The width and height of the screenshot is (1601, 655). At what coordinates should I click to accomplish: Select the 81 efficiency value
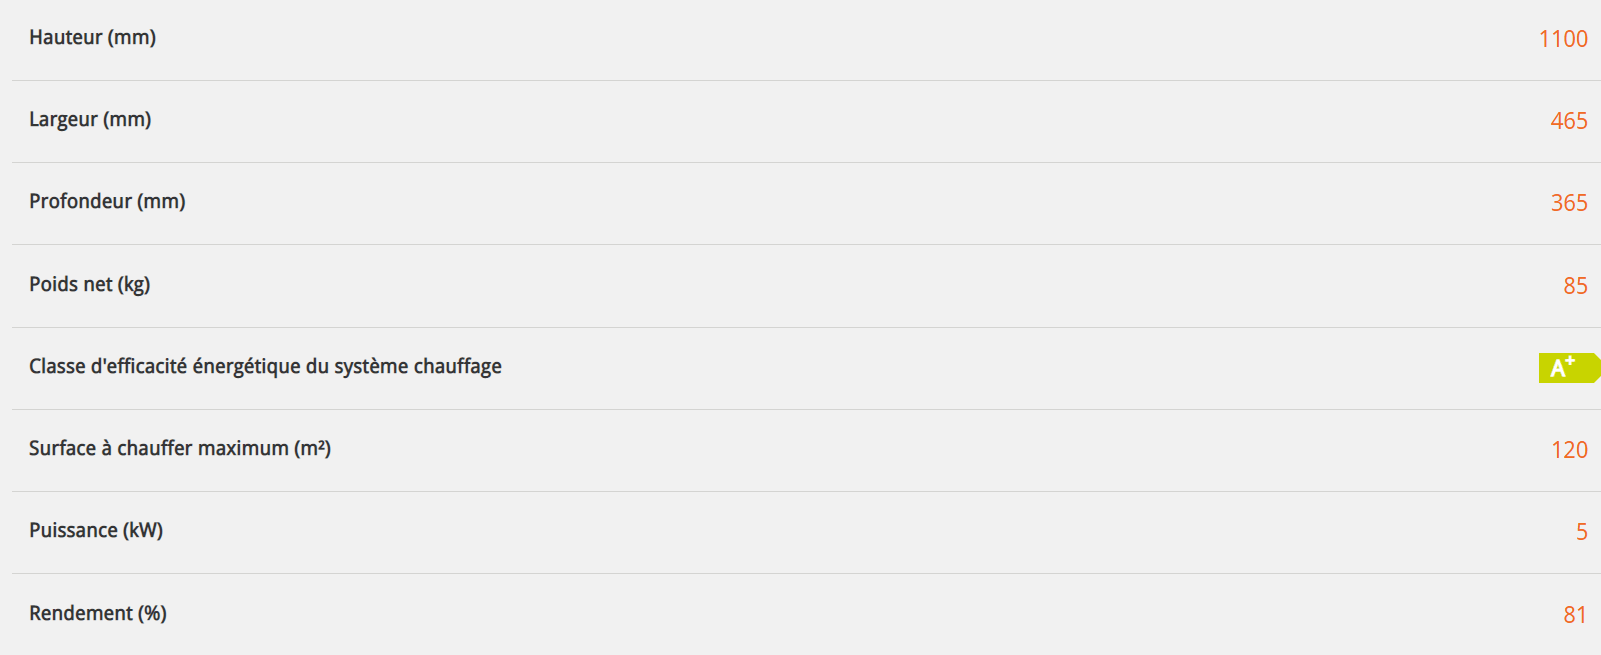(x=1575, y=615)
